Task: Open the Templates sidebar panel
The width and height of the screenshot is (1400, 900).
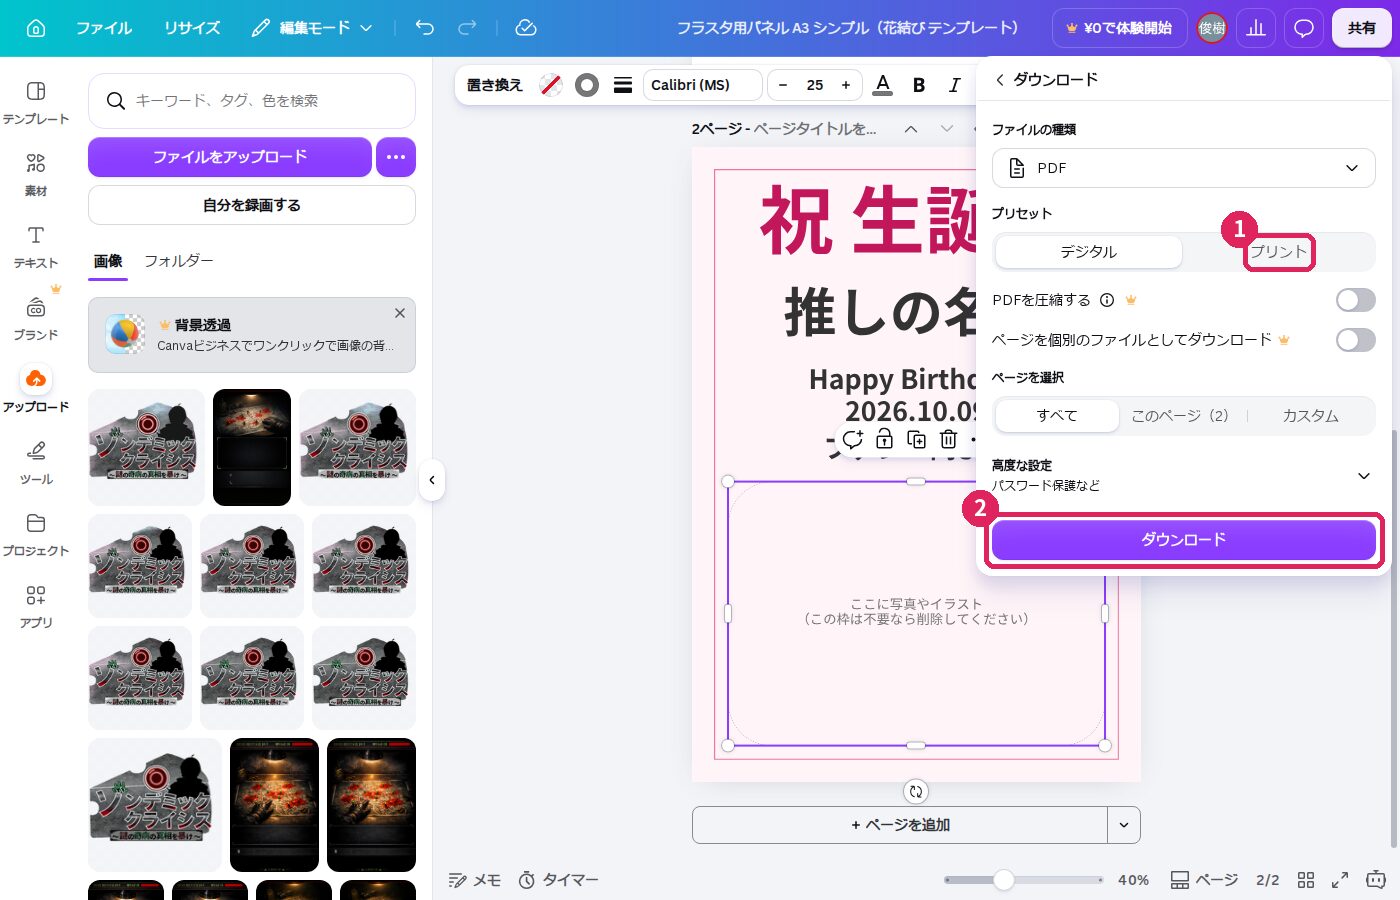Action: tap(36, 102)
